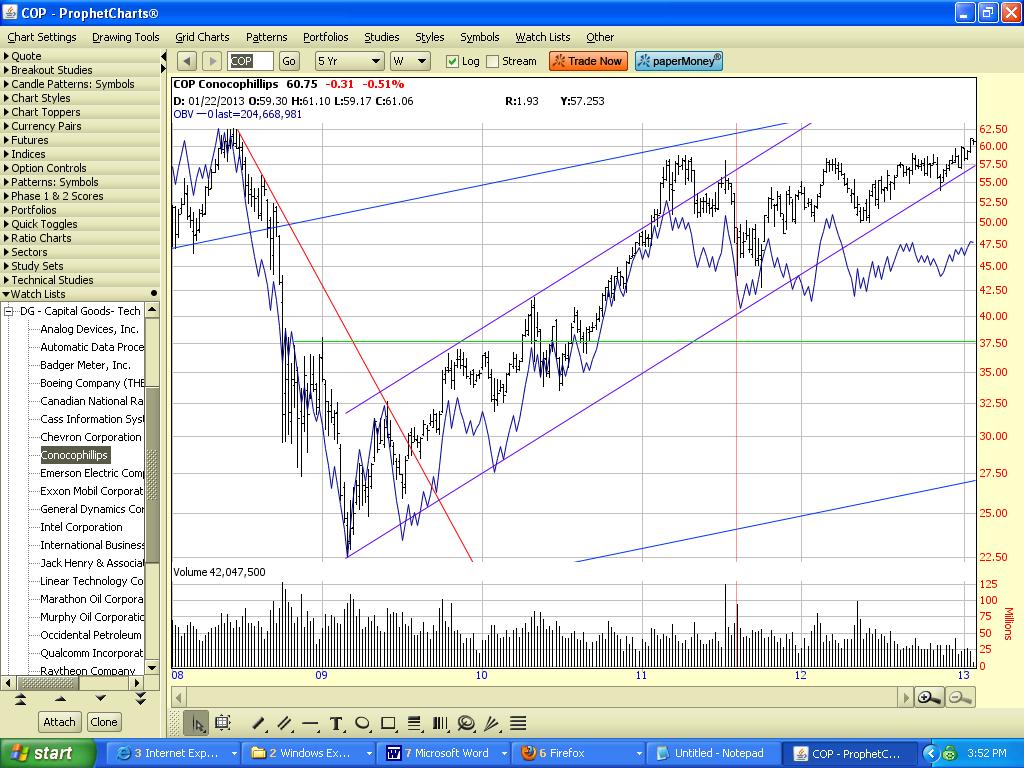Go back to previous chart

187,61
